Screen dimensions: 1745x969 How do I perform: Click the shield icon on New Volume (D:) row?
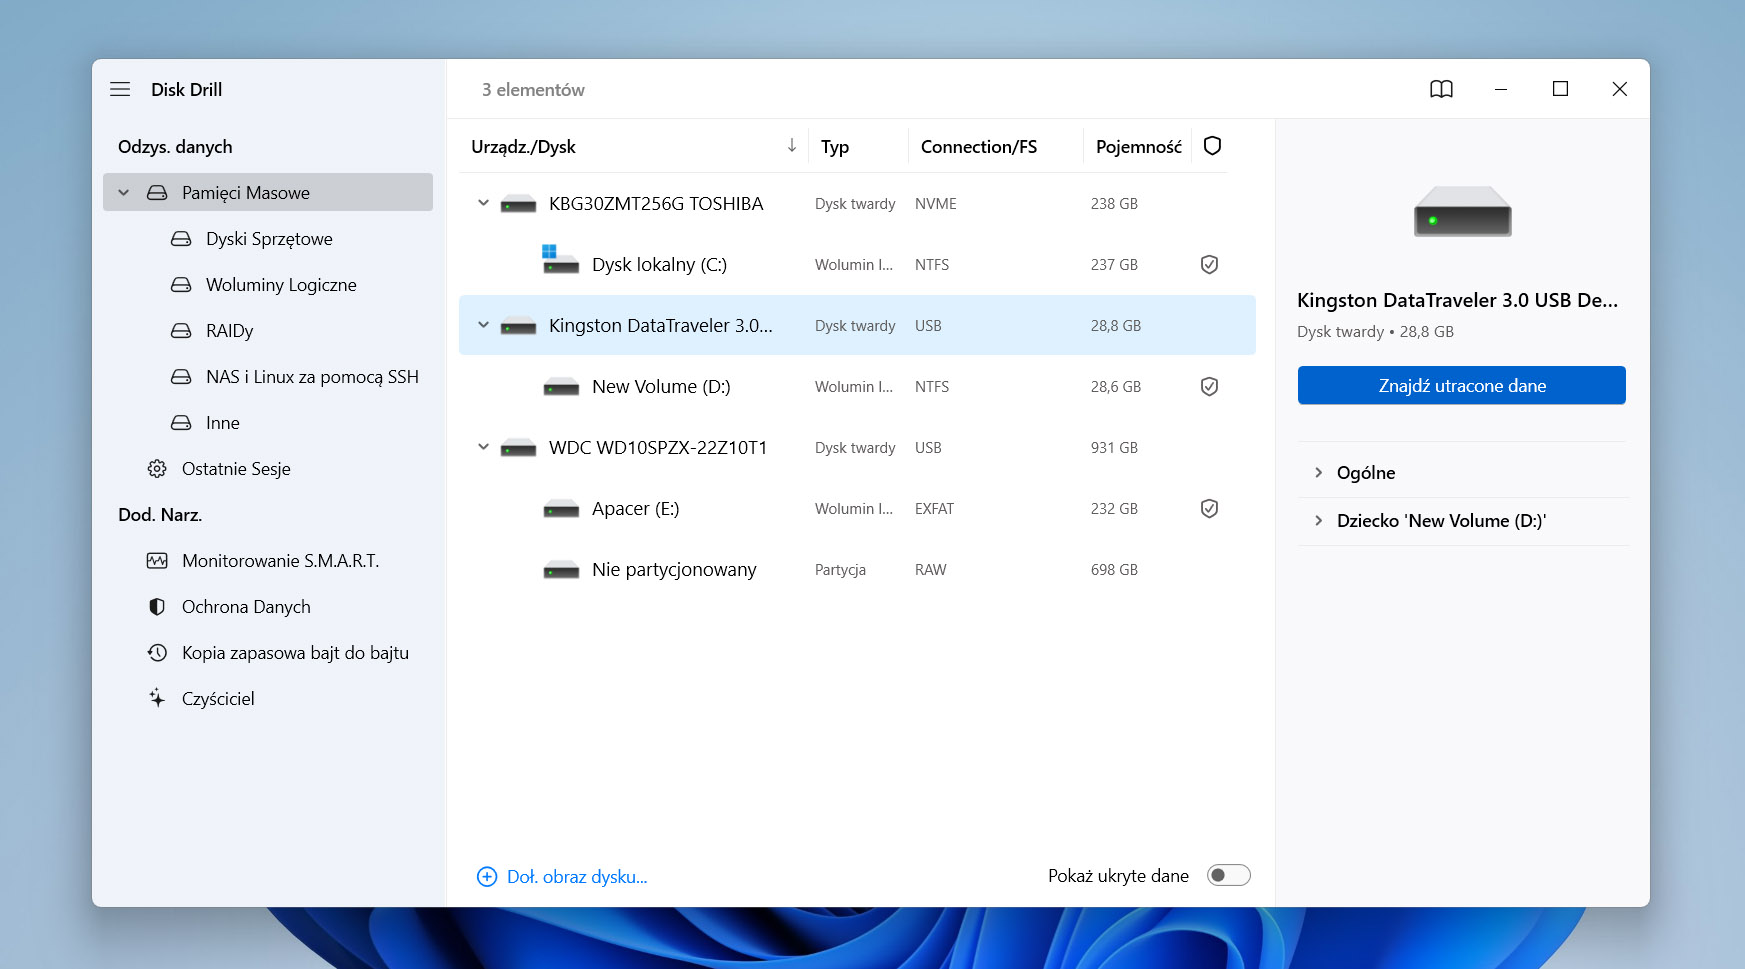point(1209,386)
